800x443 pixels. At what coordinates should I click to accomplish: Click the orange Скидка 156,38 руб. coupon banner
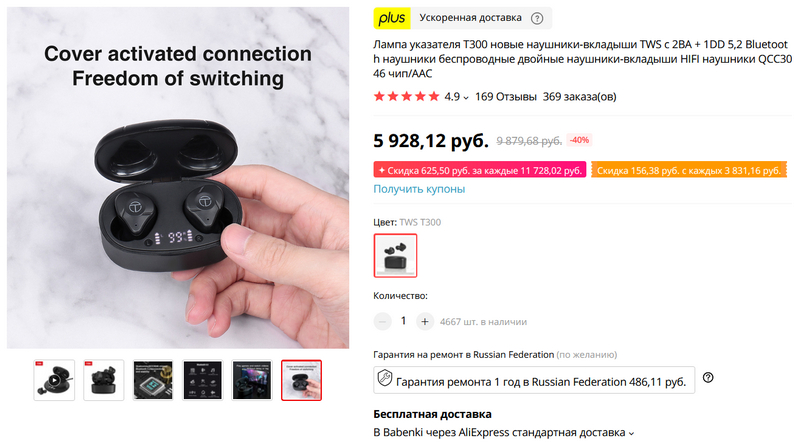[x=689, y=170]
